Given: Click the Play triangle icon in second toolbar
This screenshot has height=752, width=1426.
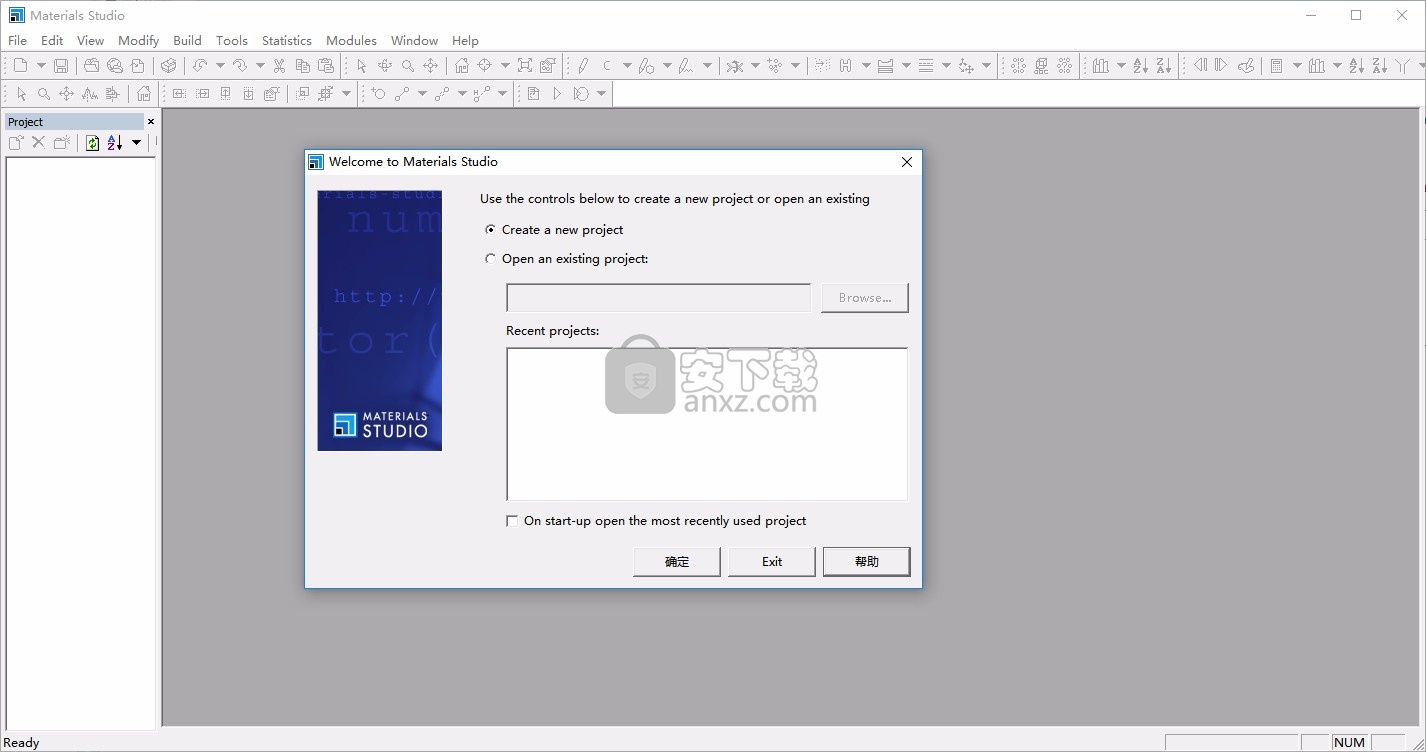Looking at the screenshot, I should tap(557, 94).
